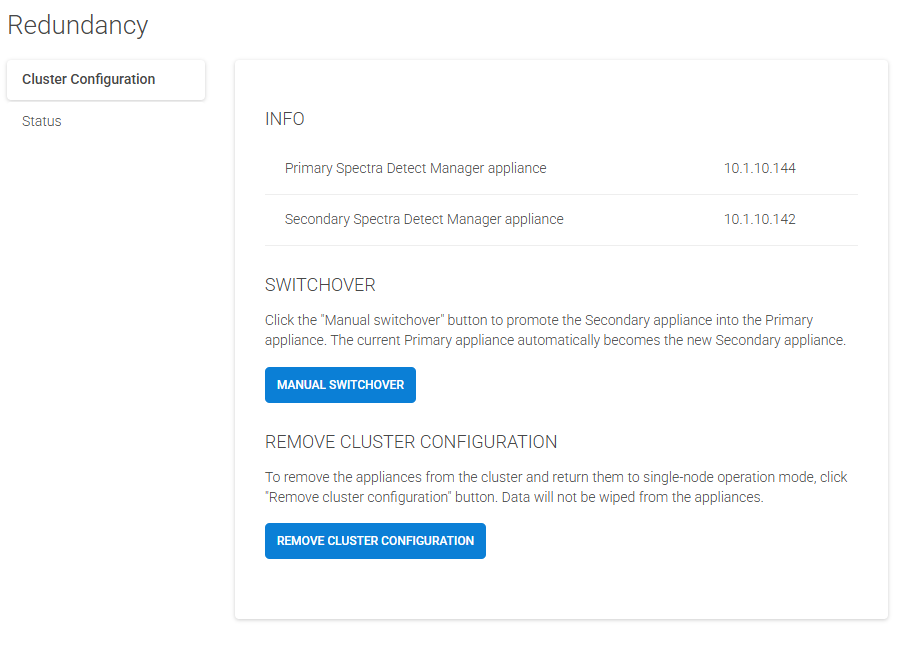Select the INFO section heading
The width and height of the screenshot is (910, 646).
(285, 119)
